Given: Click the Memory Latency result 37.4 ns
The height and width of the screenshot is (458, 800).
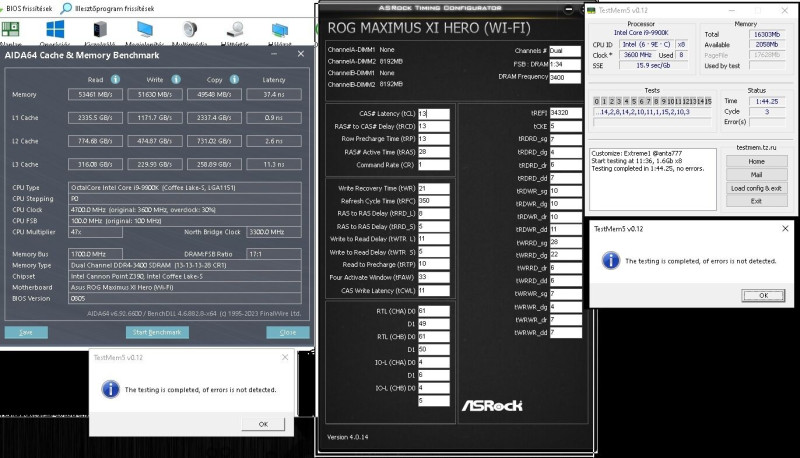Looking at the screenshot, I should (274, 94).
